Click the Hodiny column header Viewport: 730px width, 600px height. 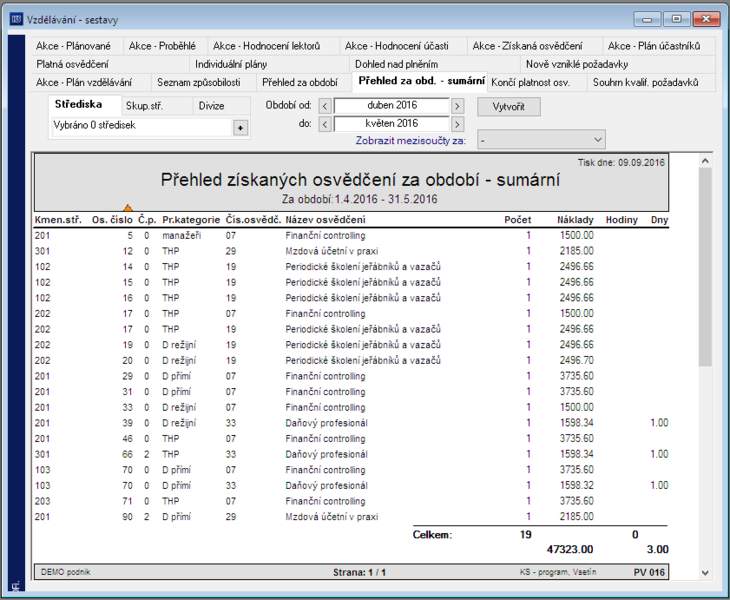coord(622,220)
